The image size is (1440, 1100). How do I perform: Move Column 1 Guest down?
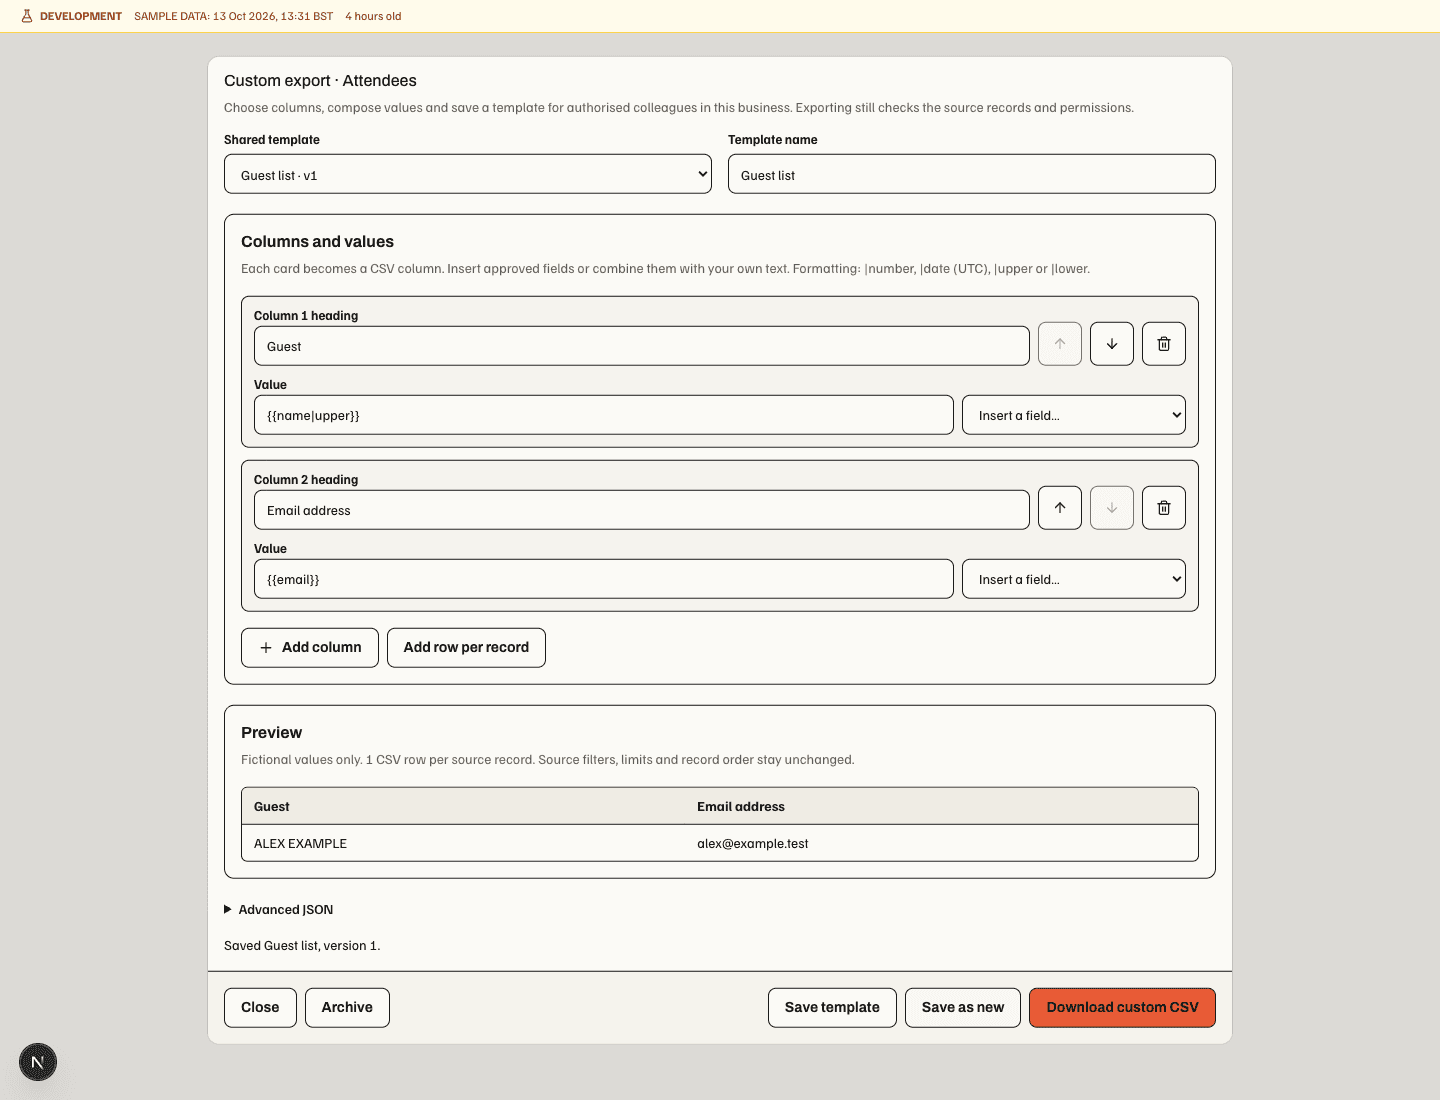pyautogui.click(x=1112, y=344)
